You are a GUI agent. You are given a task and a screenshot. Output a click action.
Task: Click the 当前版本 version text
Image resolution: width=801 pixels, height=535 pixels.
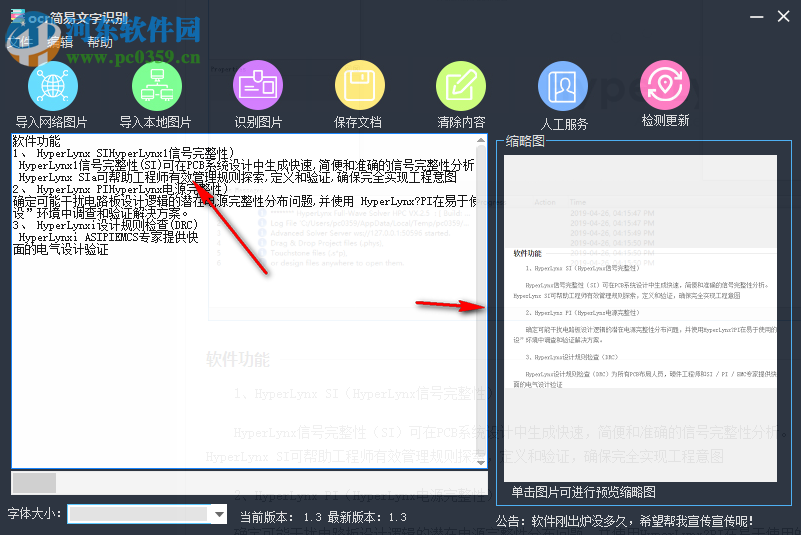pos(280,517)
